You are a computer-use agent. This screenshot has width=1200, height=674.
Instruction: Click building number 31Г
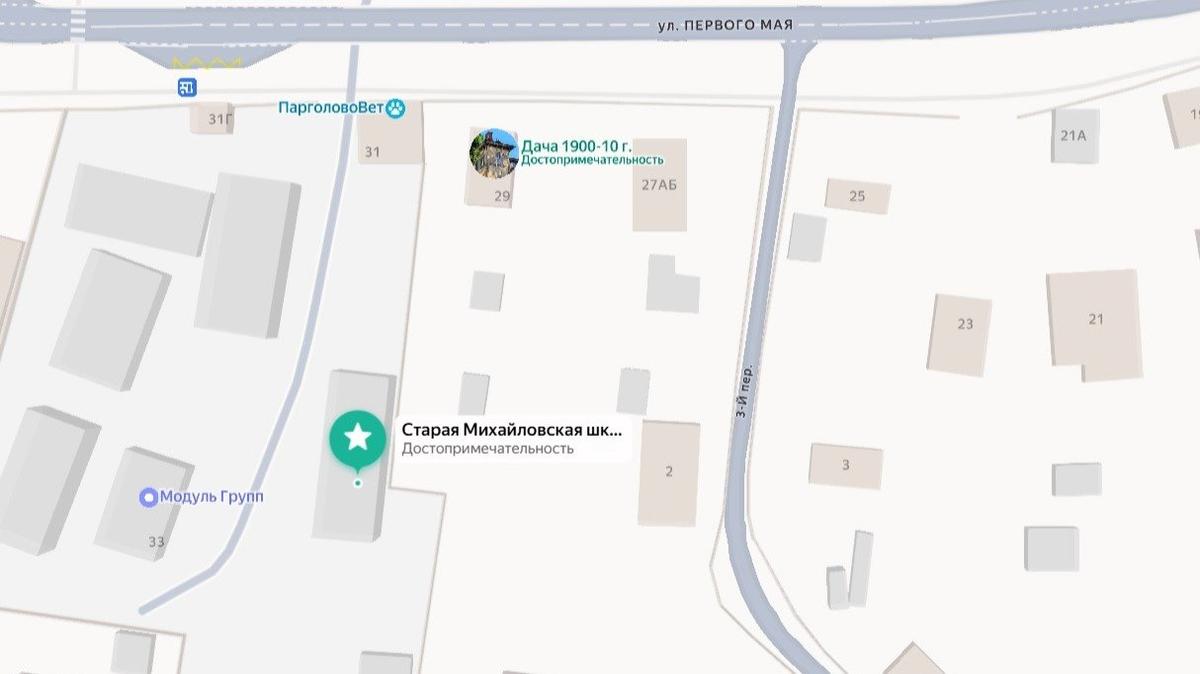pos(219,120)
